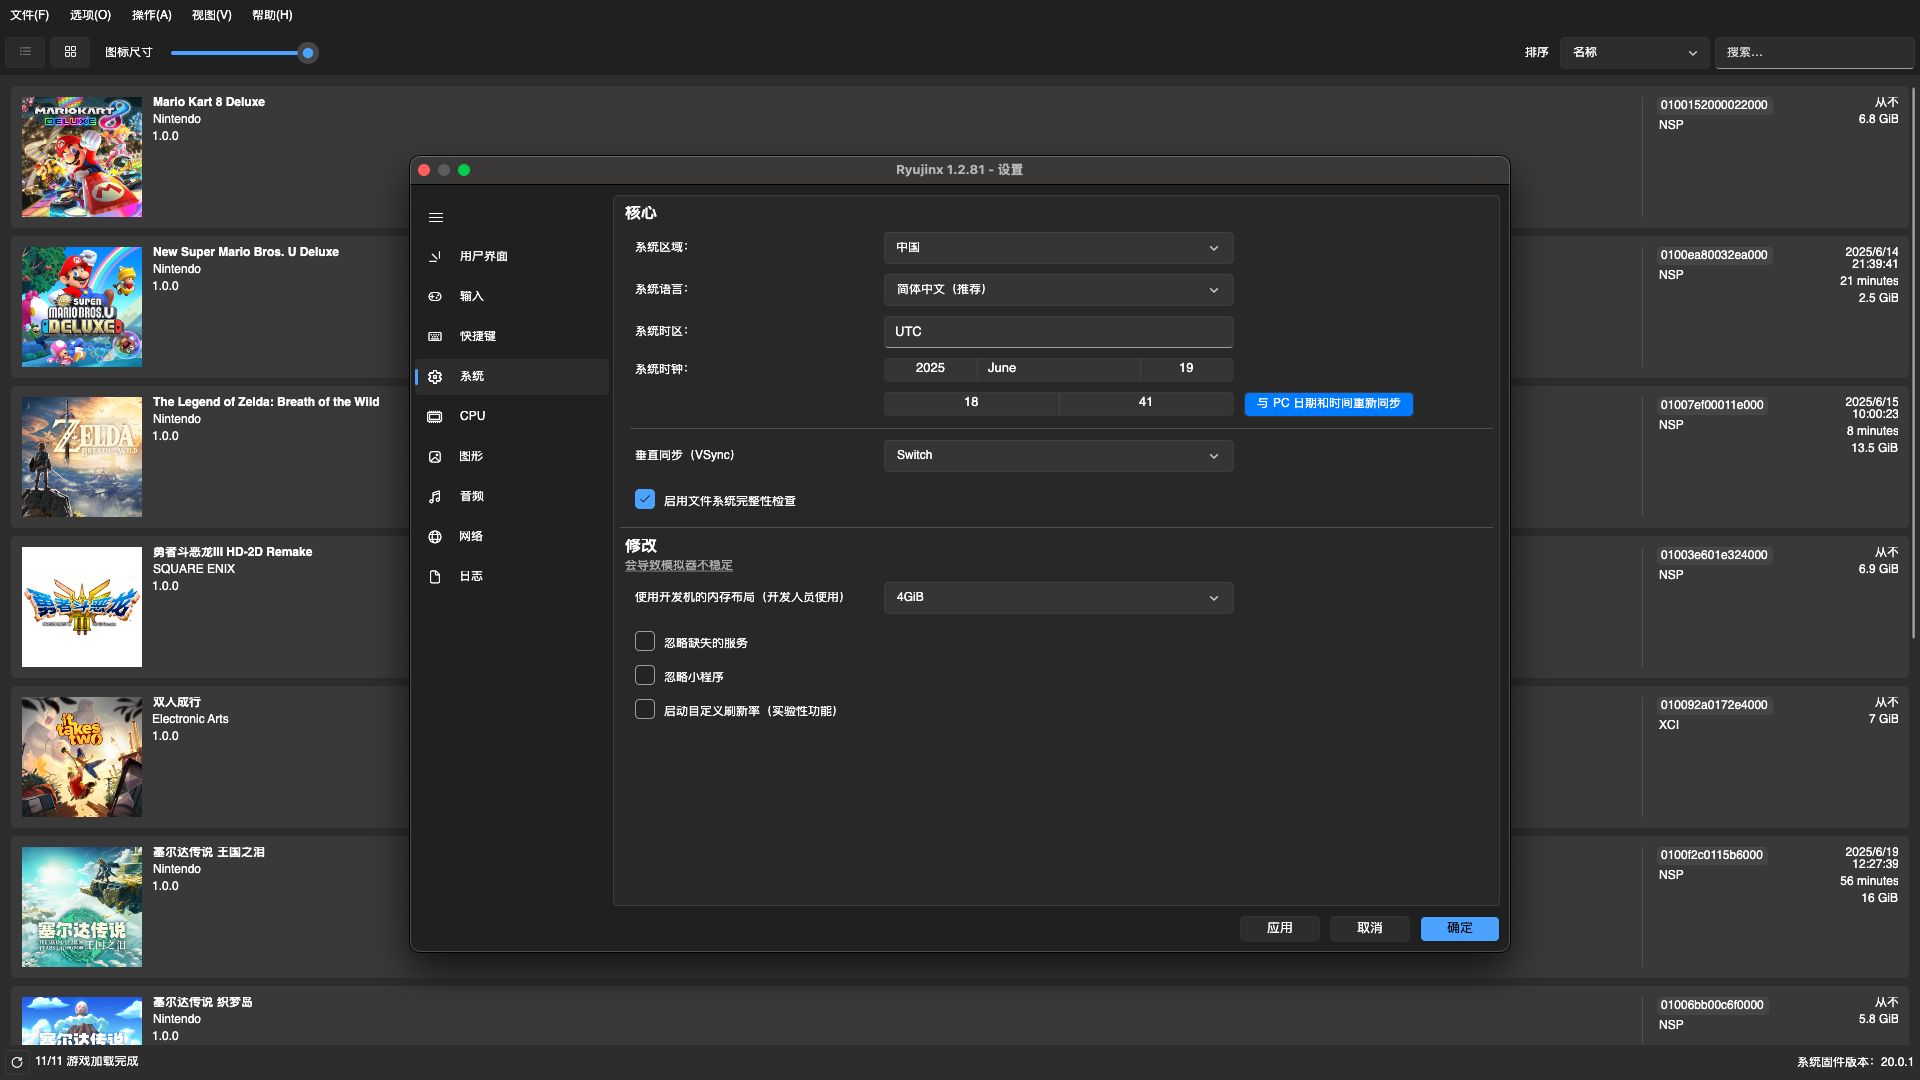Click the year 2025 clock field
Image resolution: width=1920 pixels, height=1080 pixels.
(930, 369)
